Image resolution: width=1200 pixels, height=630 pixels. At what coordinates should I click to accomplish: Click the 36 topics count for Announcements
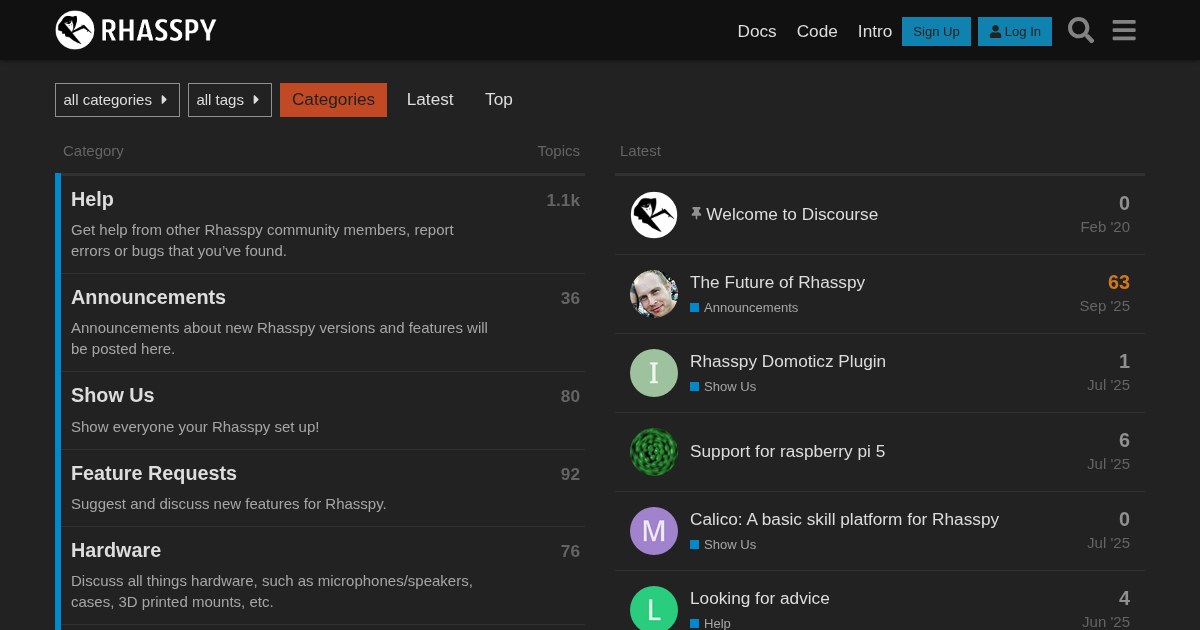pos(570,298)
